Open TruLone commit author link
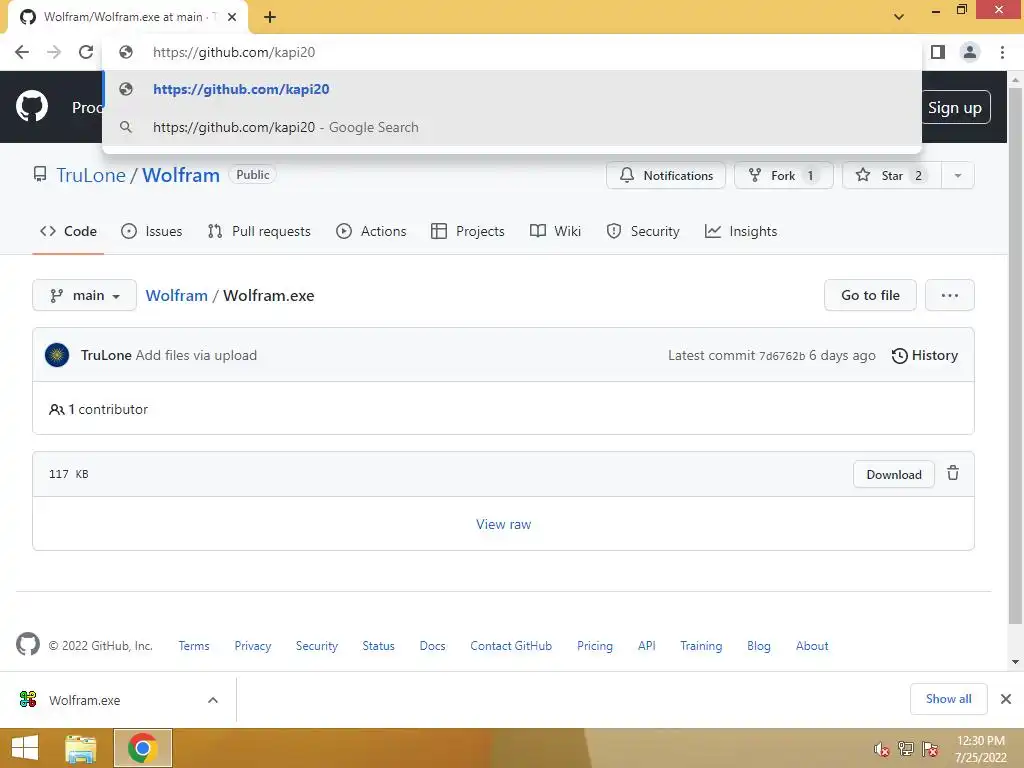 [x=106, y=355]
